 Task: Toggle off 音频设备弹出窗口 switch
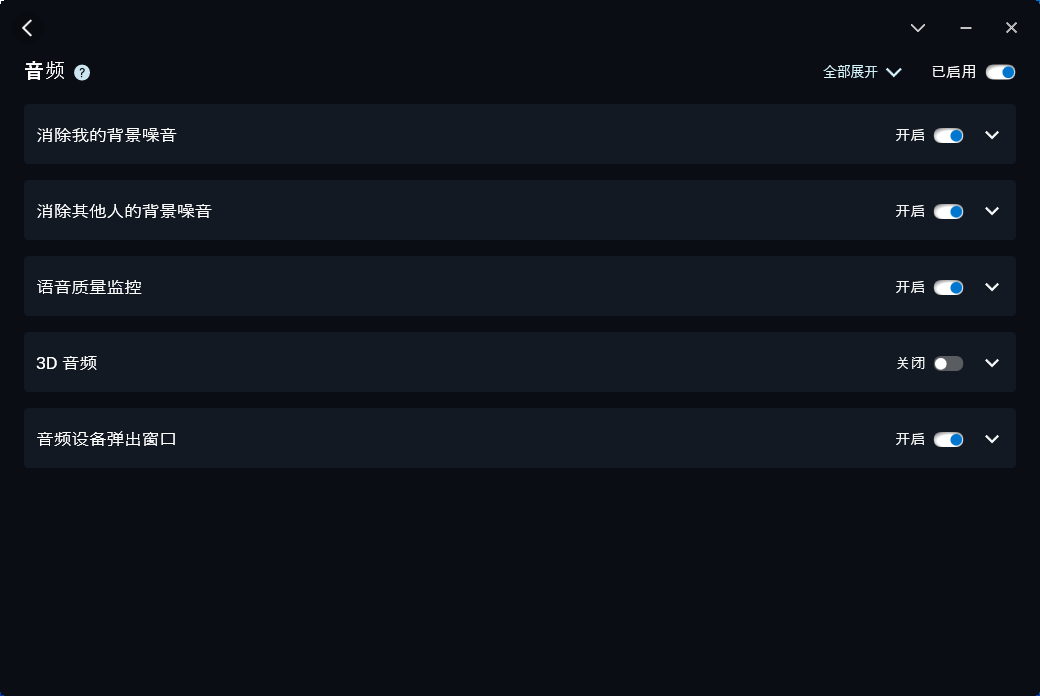coord(948,439)
